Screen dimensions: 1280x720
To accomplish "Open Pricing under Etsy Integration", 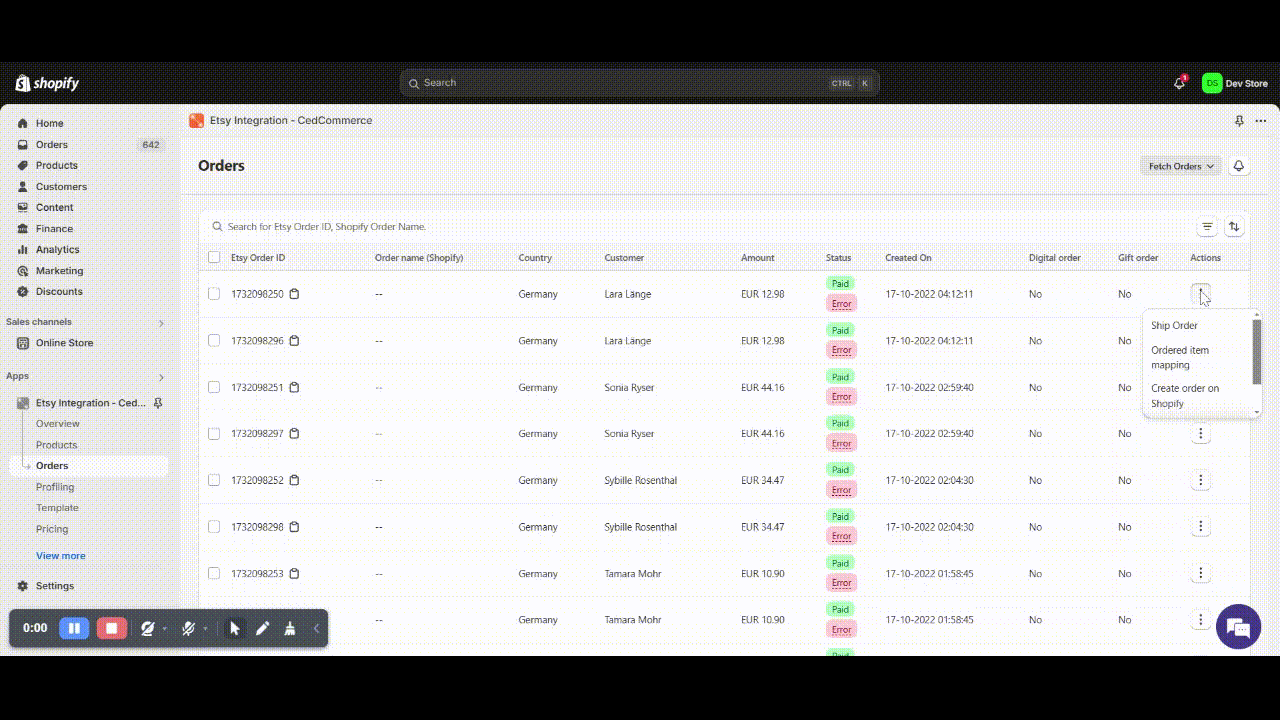I will (x=52, y=529).
